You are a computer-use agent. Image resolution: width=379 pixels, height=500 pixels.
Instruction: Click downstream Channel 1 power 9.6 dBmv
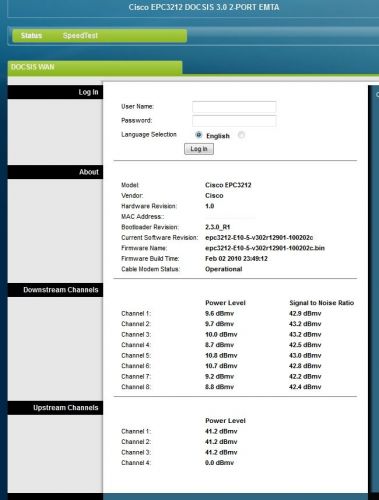click(219, 314)
